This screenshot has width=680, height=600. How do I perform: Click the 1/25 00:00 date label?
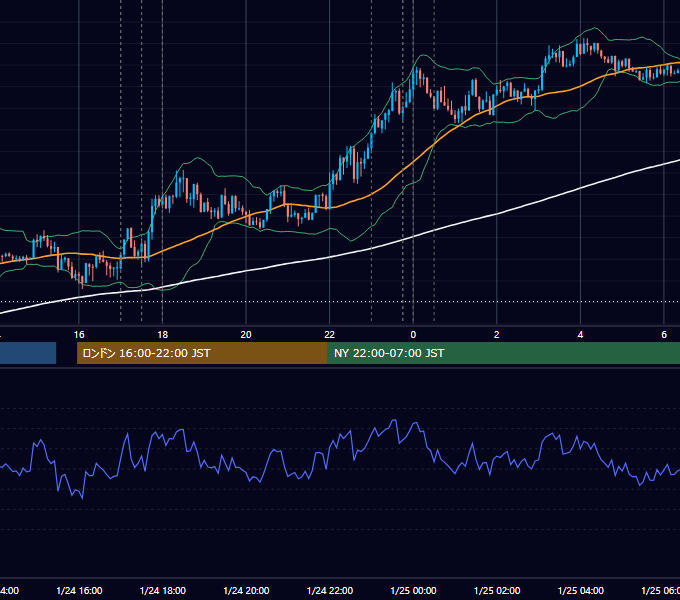[413, 591]
